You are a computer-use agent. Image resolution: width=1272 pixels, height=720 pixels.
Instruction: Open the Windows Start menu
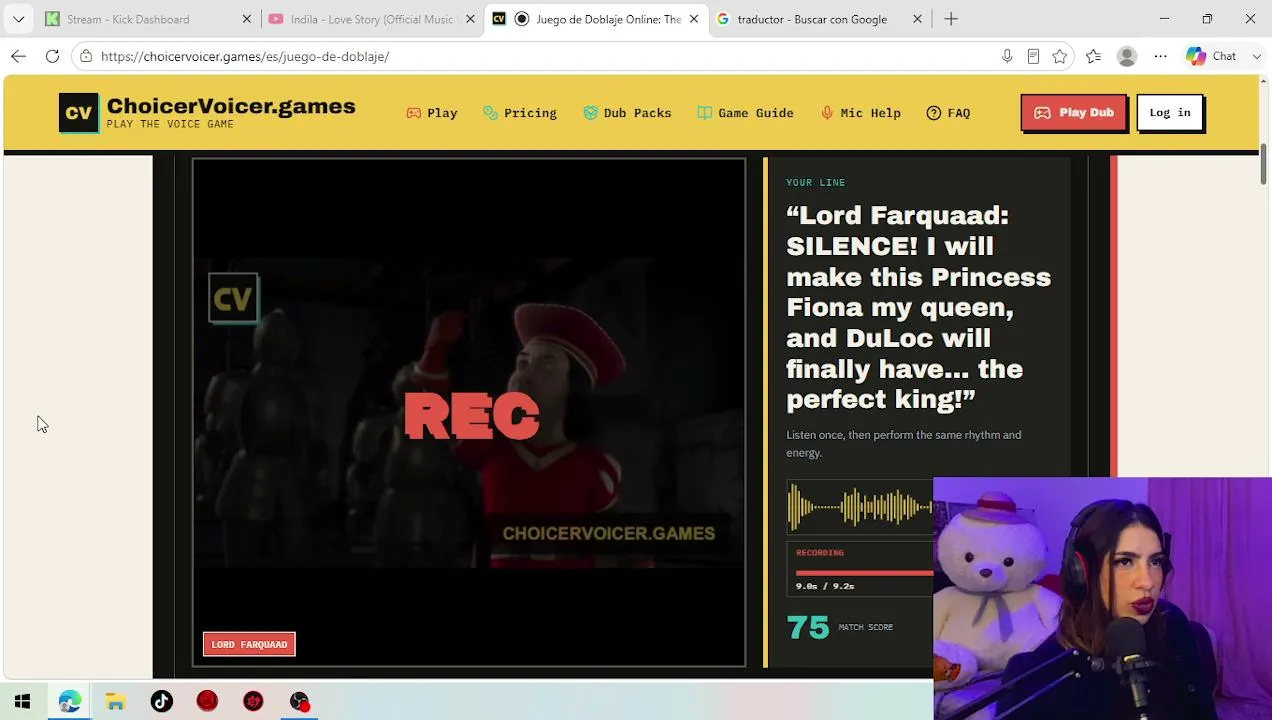22,701
